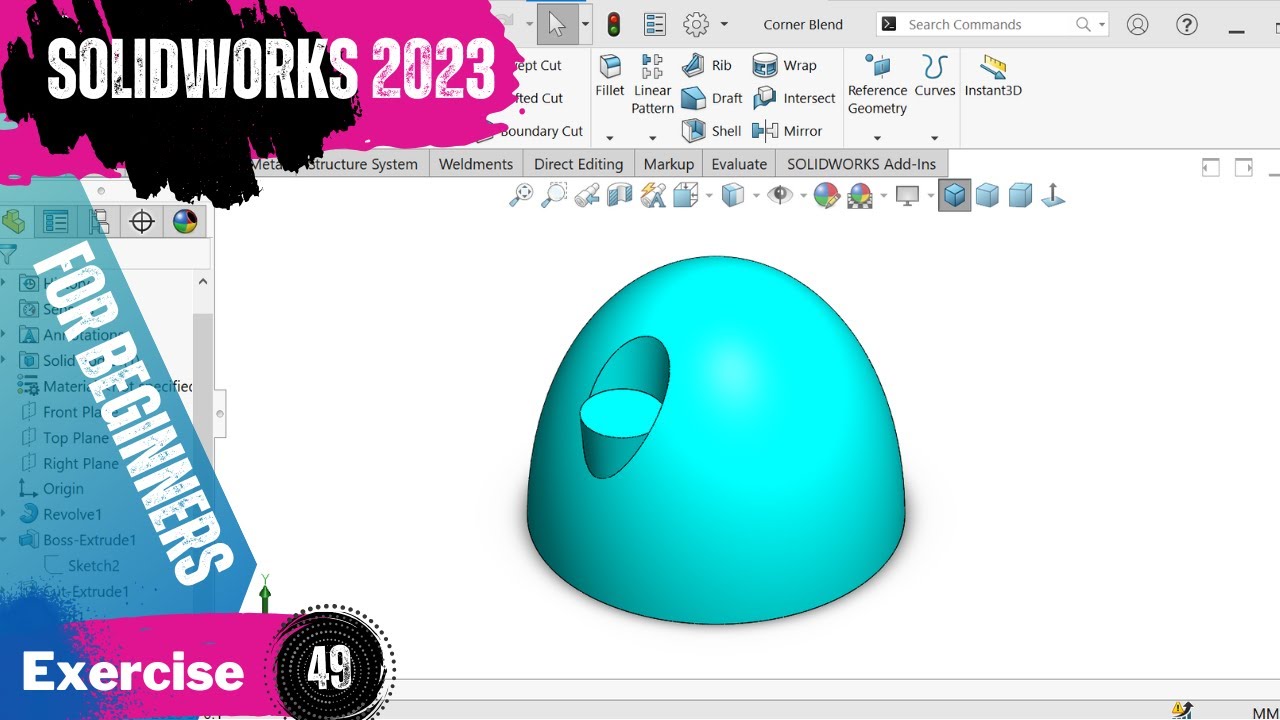Switch to the Markup tab
This screenshot has height=720, width=1280.
pos(669,164)
